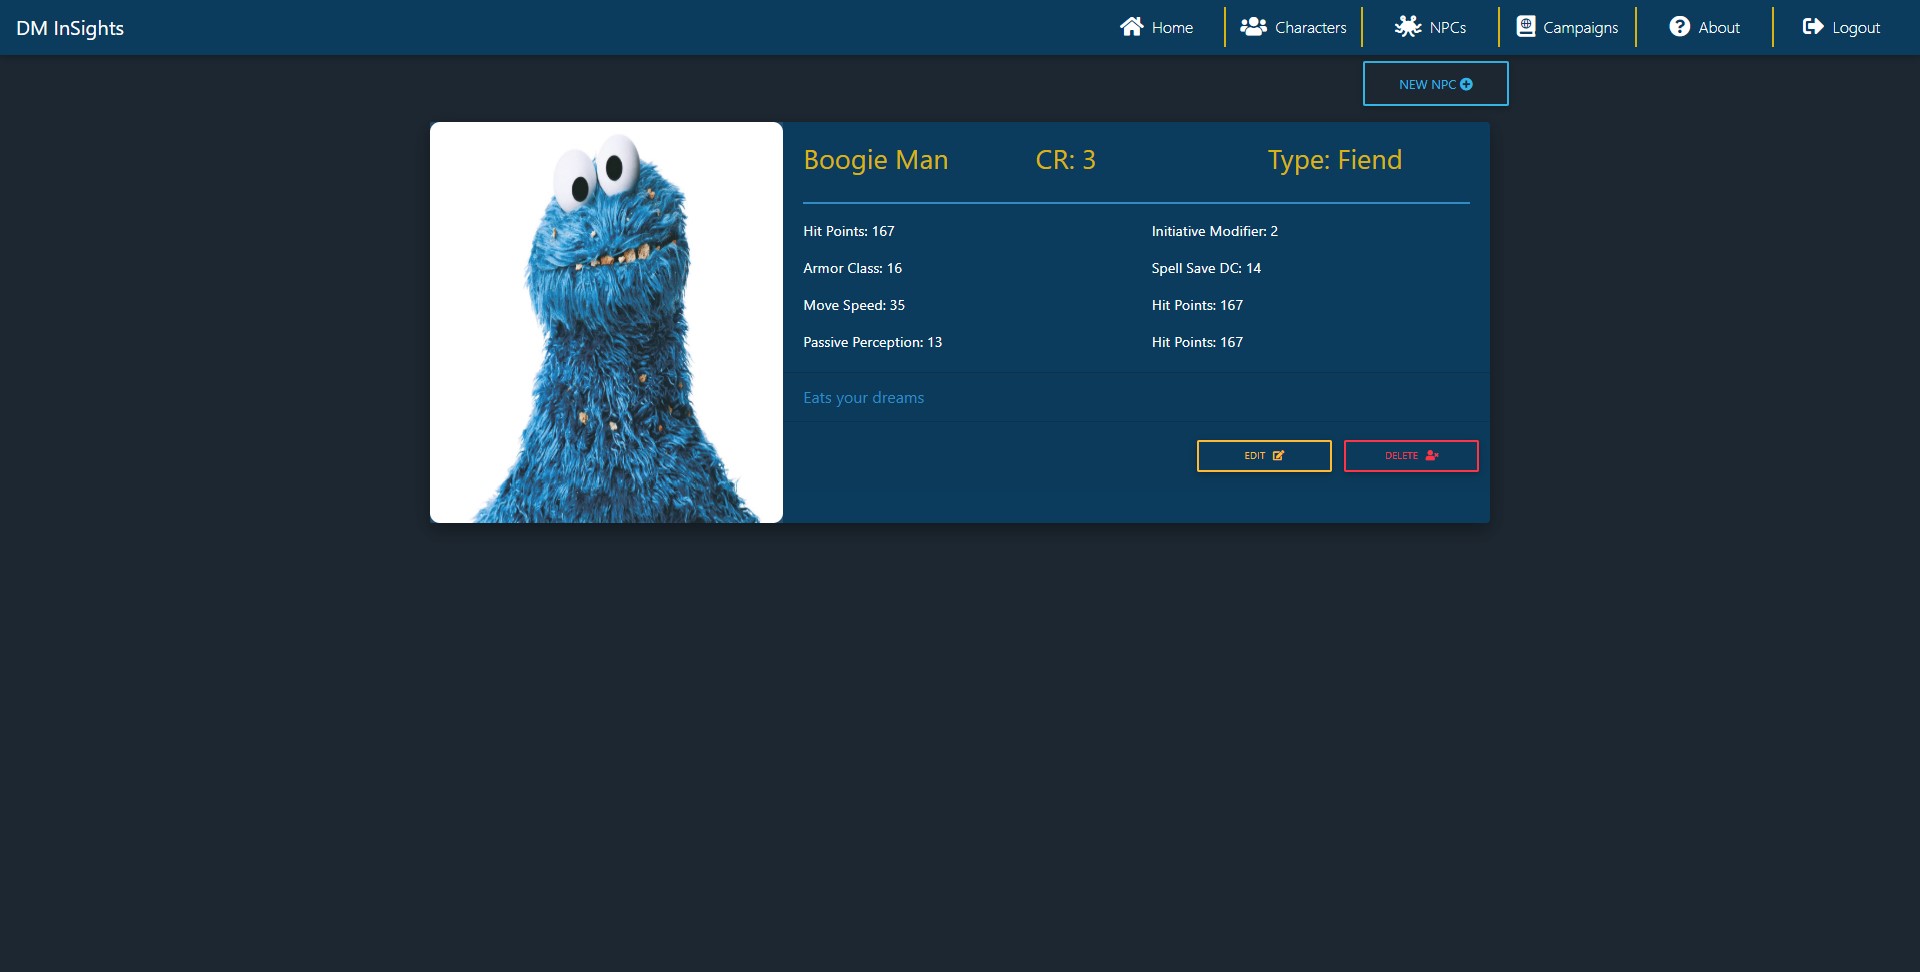This screenshot has height=972, width=1920.
Task: Open the About page
Action: click(1704, 27)
